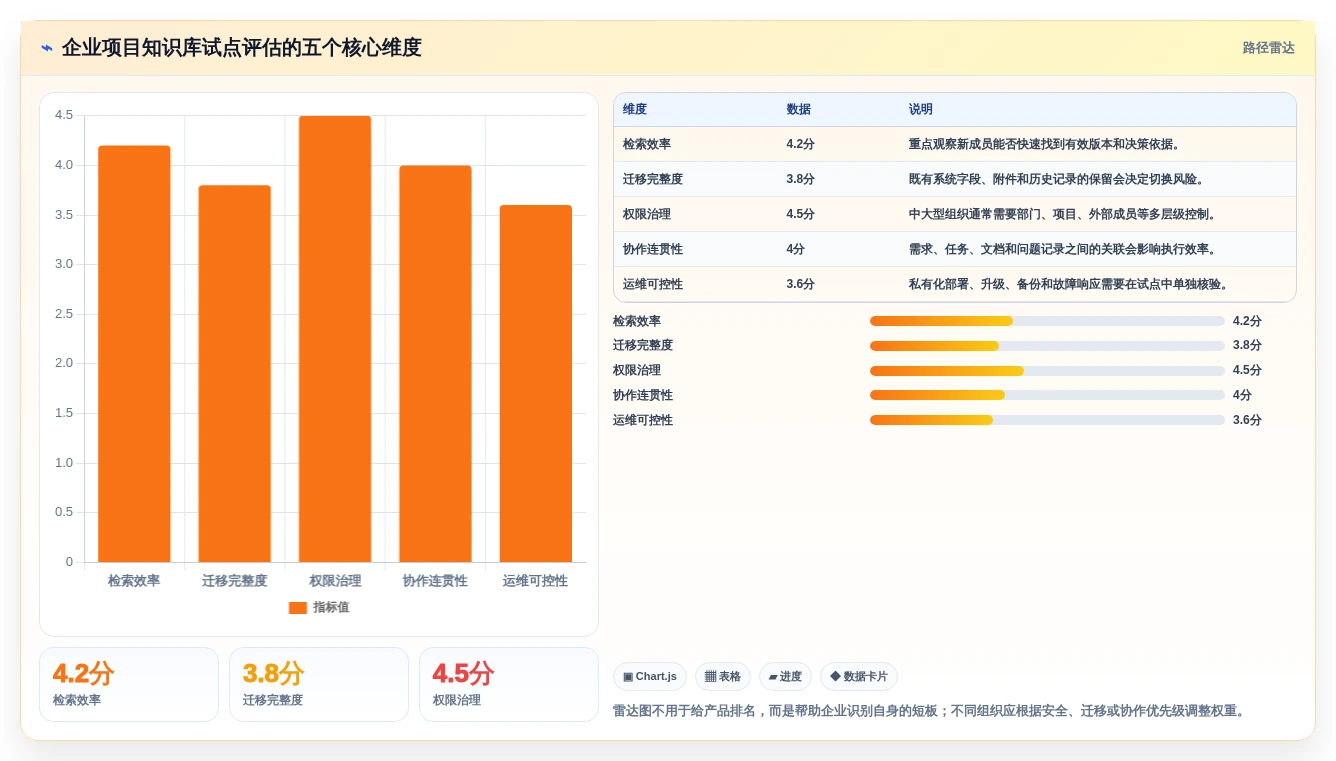
Task: Click the 迁移完整度 progress bar
Action: (1047, 346)
